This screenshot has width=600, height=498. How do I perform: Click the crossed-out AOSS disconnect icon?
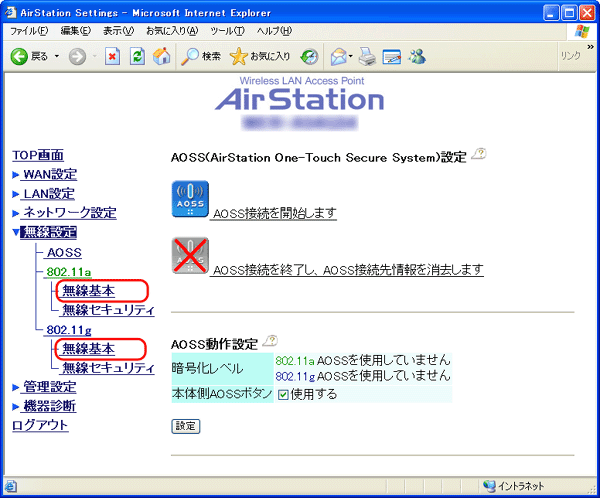point(190,256)
